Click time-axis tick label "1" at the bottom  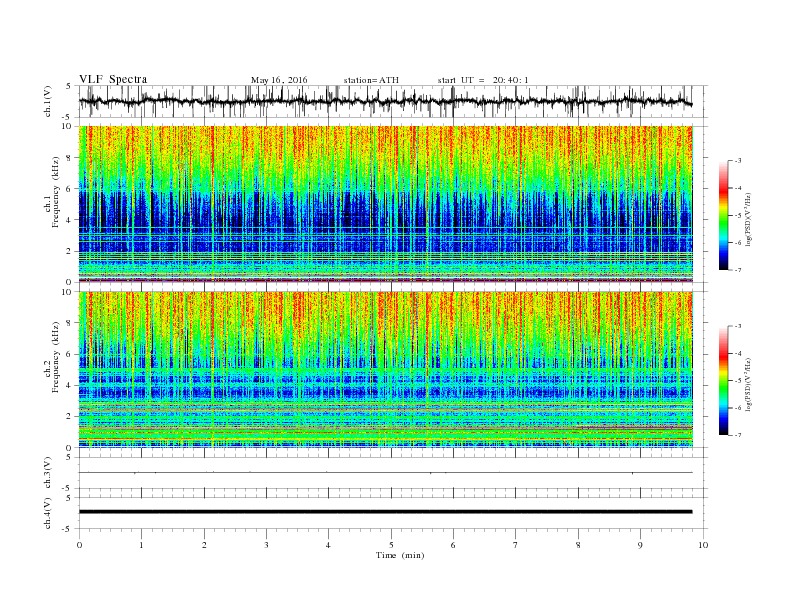(x=141, y=545)
